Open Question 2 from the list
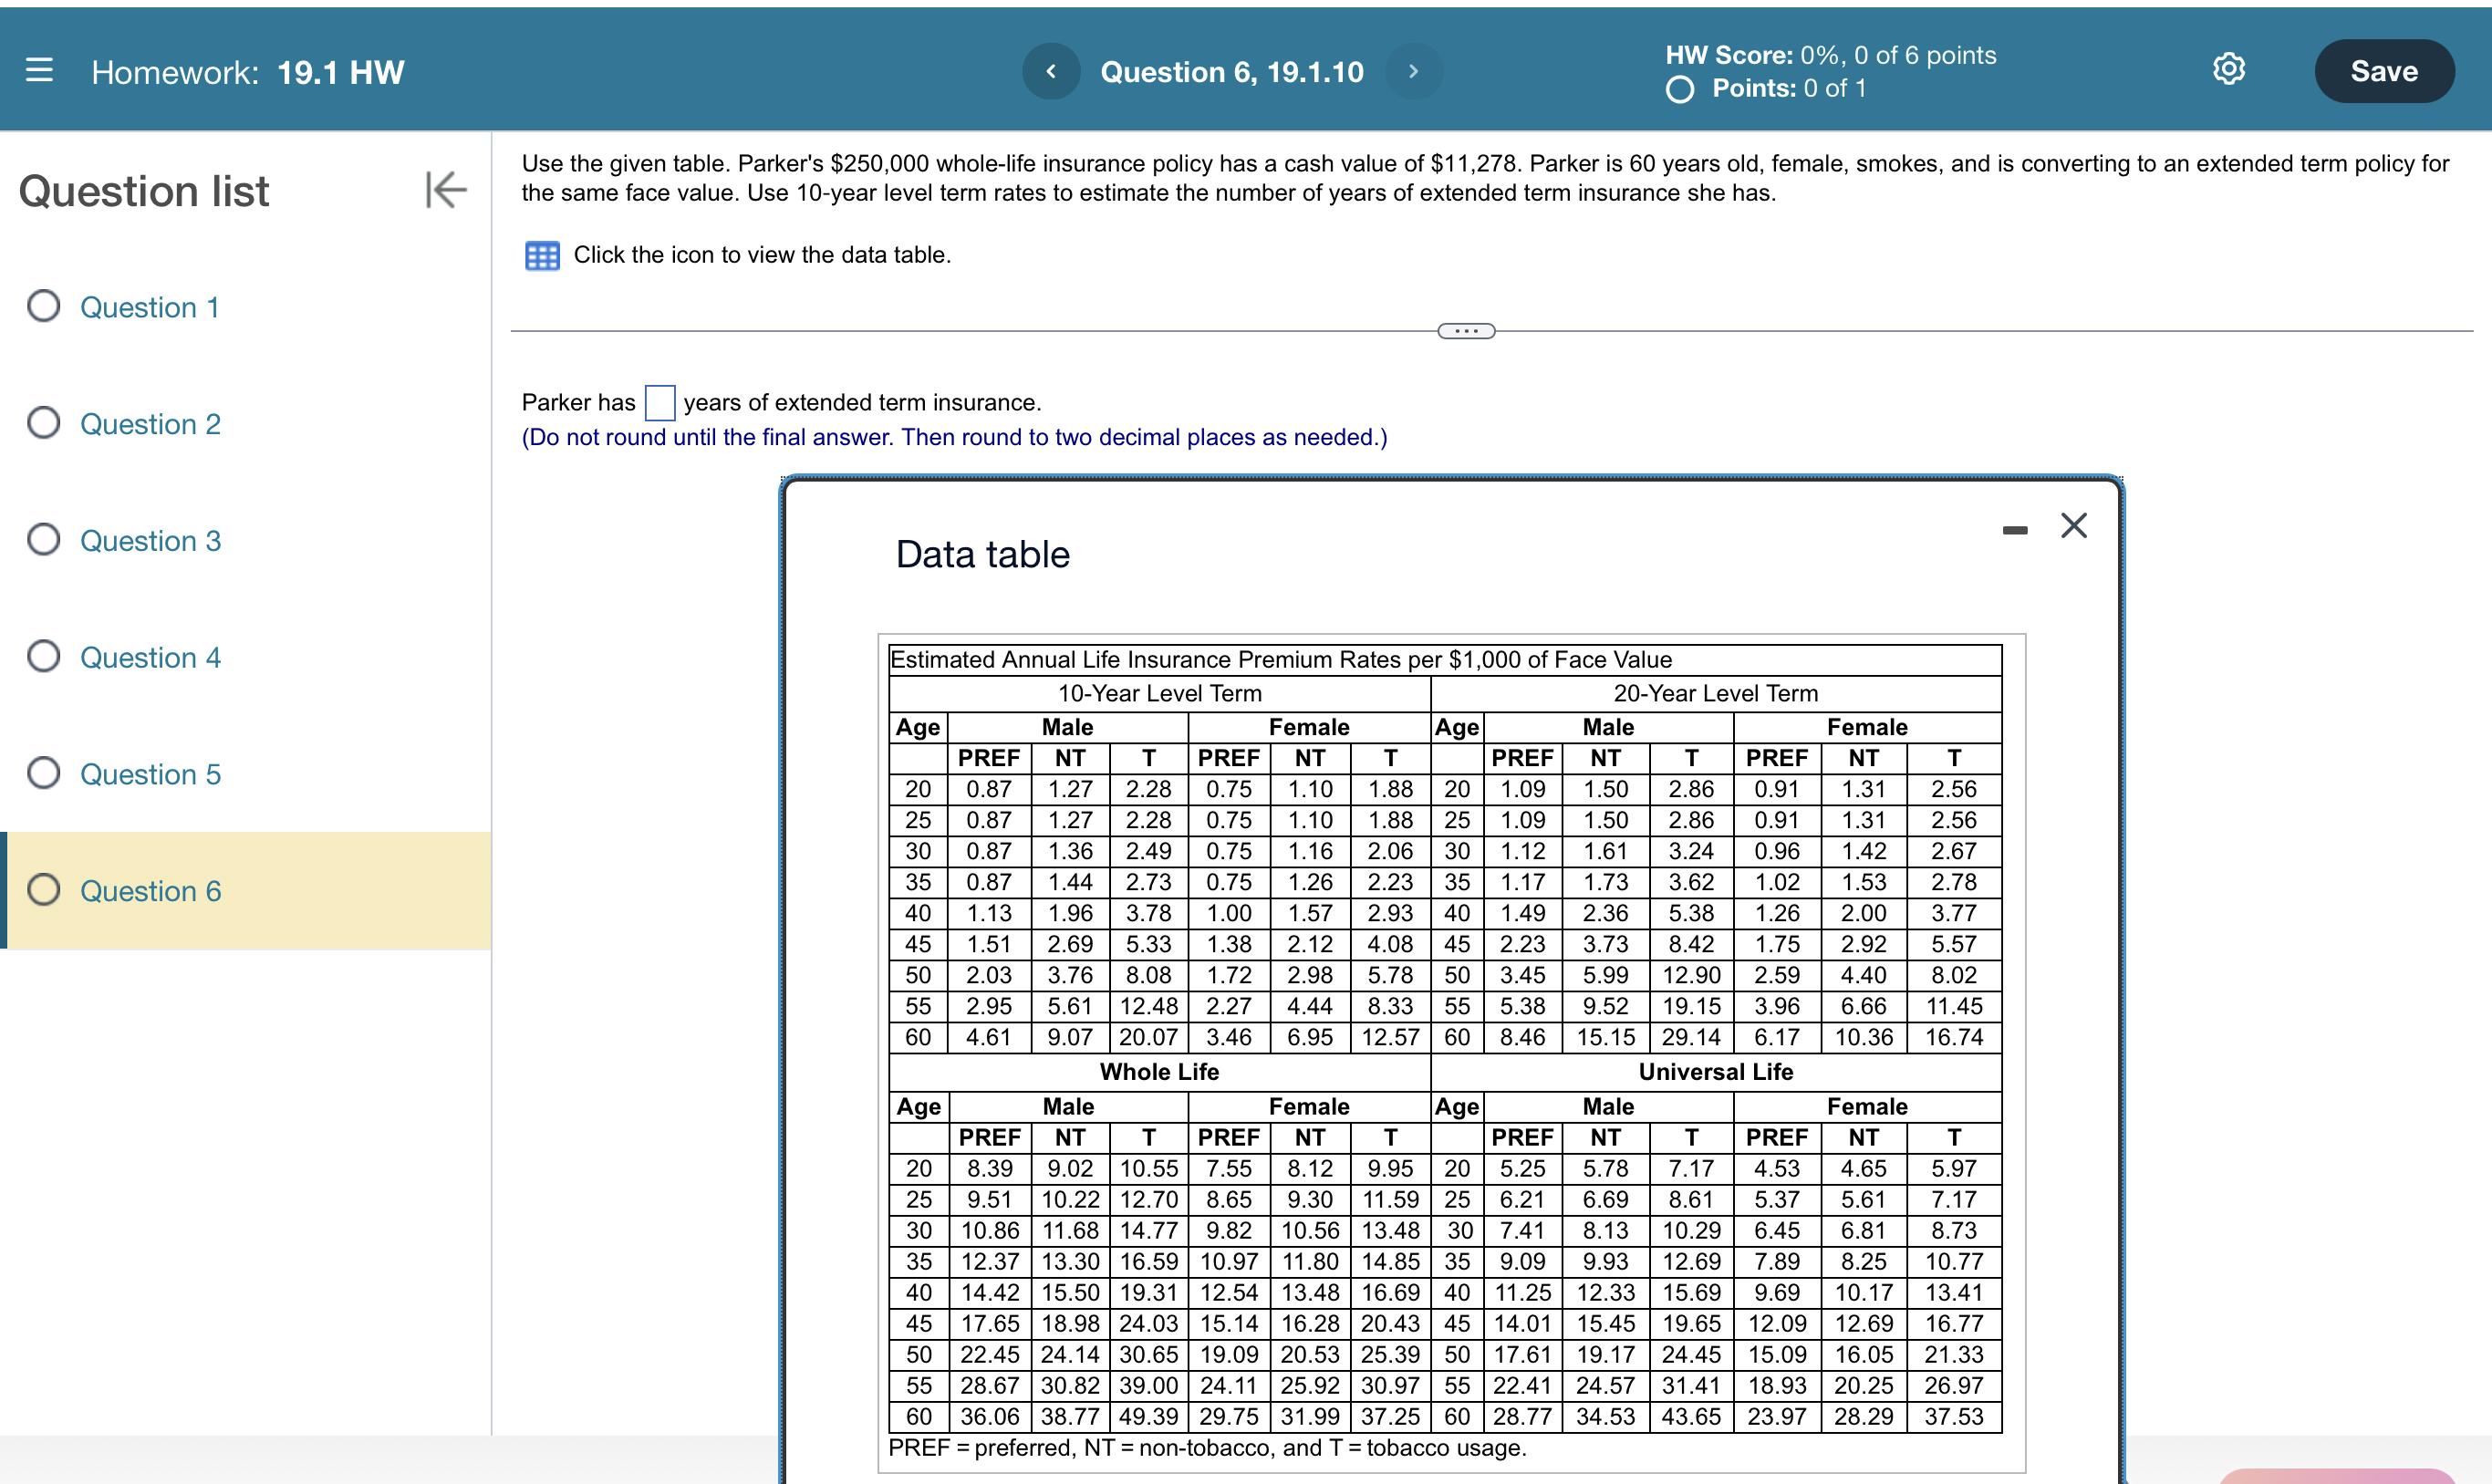The image size is (2492, 1484). [x=150, y=424]
